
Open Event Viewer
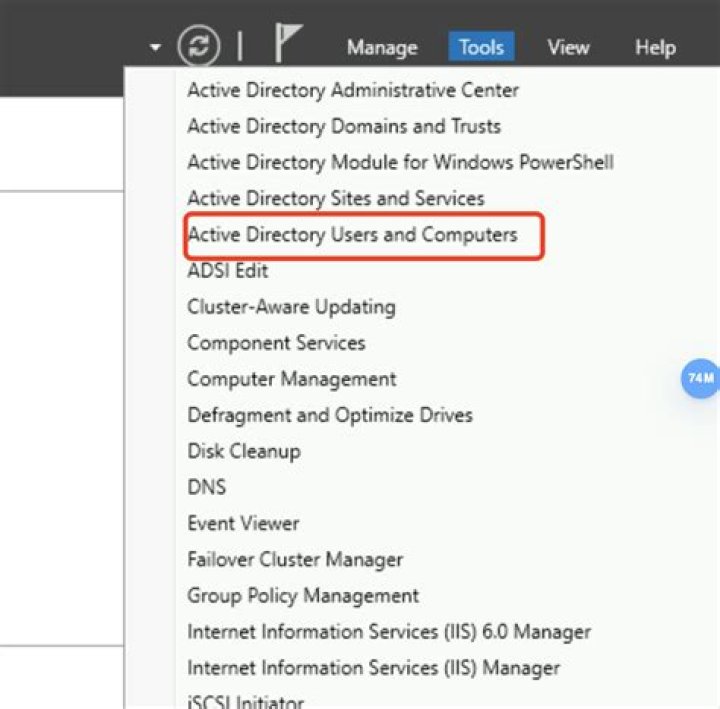tap(243, 523)
